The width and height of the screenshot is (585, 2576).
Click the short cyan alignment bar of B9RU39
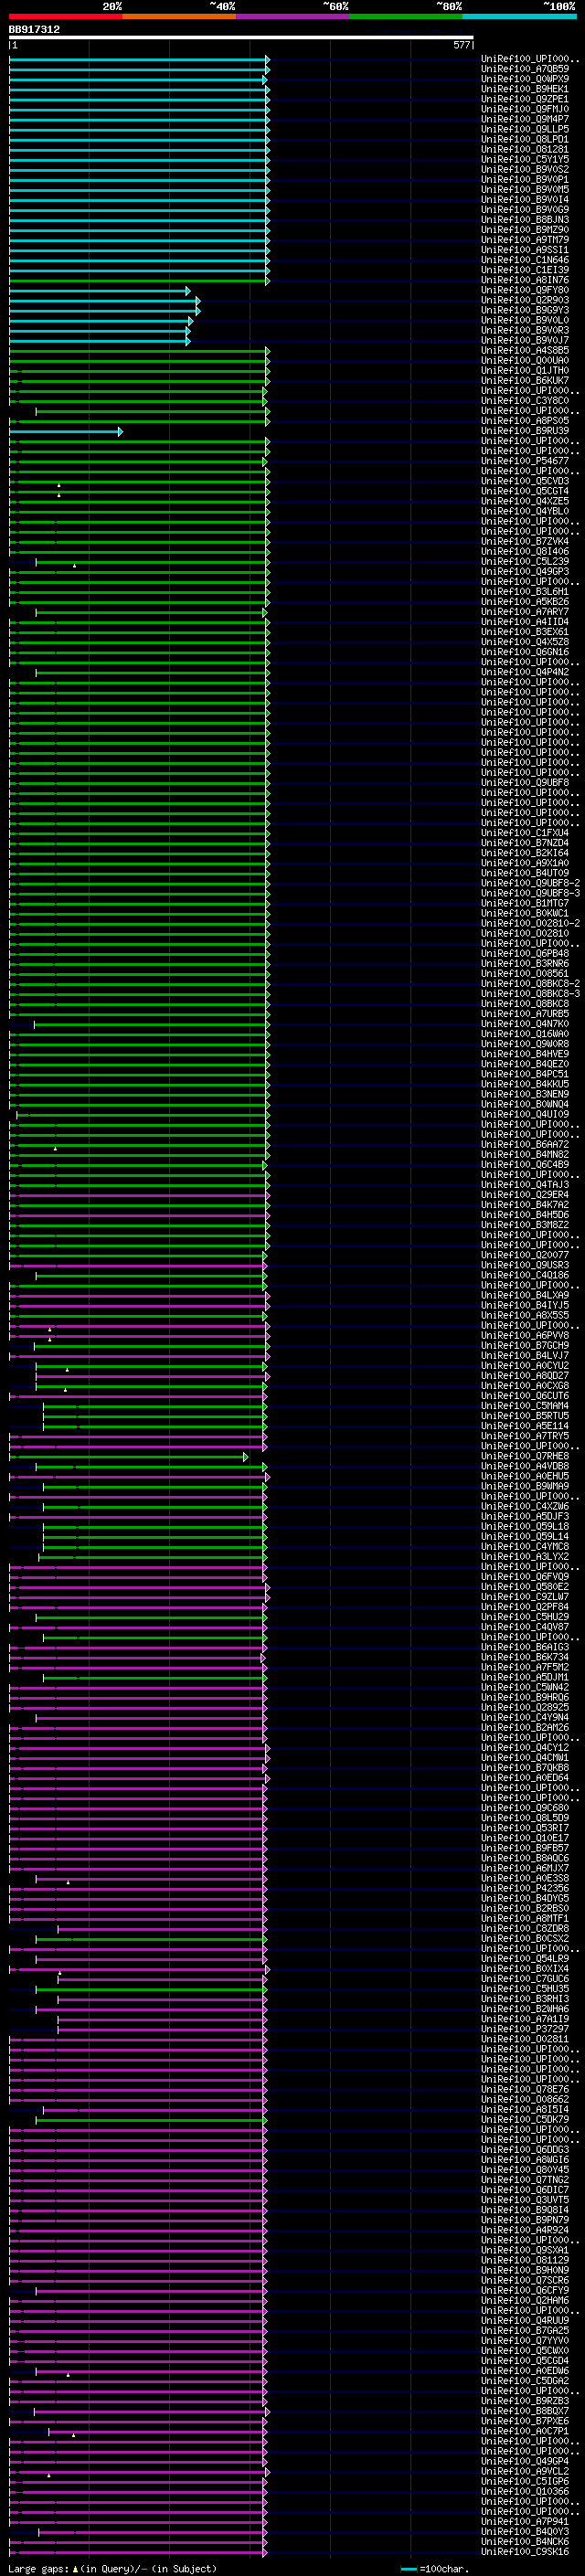[66, 432]
